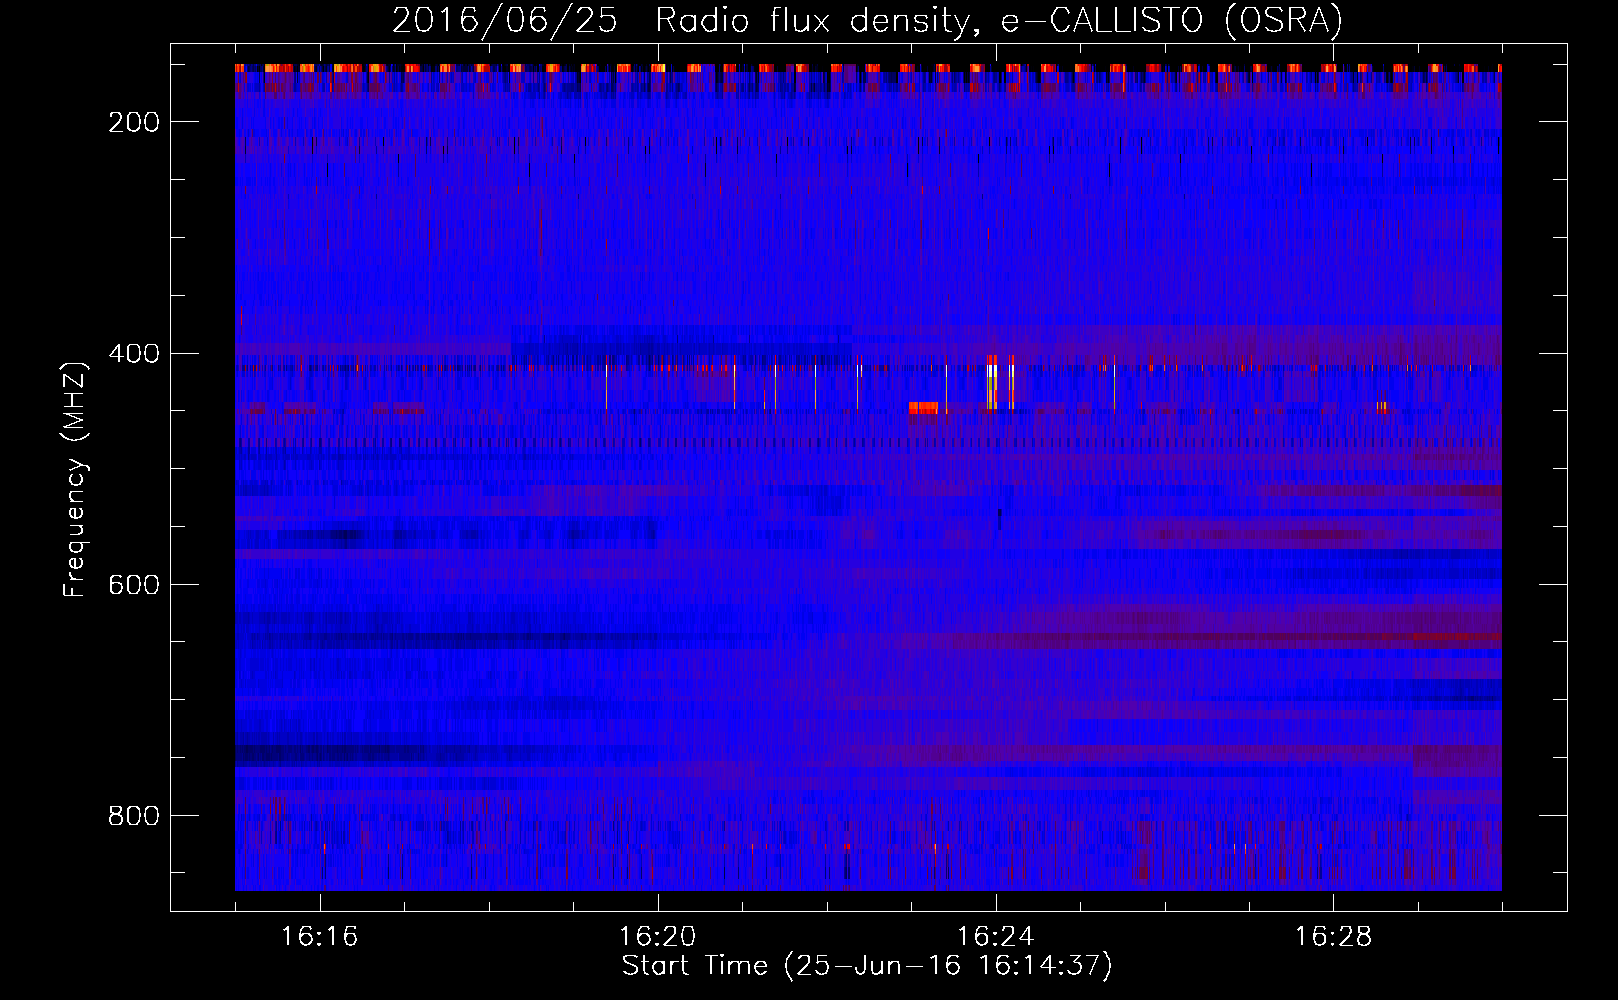Click the red-orange patch near 16:23 around 450 MHz

click(923, 407)
